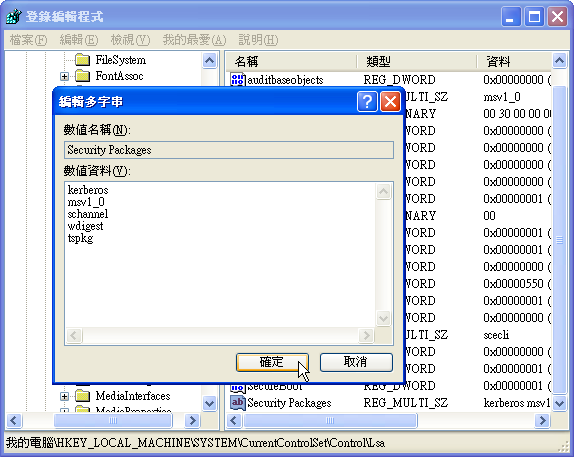This screenshot has height=457, width=574.
Task: Click the tree pane scroll up arrow
Action: click(209, 60)
